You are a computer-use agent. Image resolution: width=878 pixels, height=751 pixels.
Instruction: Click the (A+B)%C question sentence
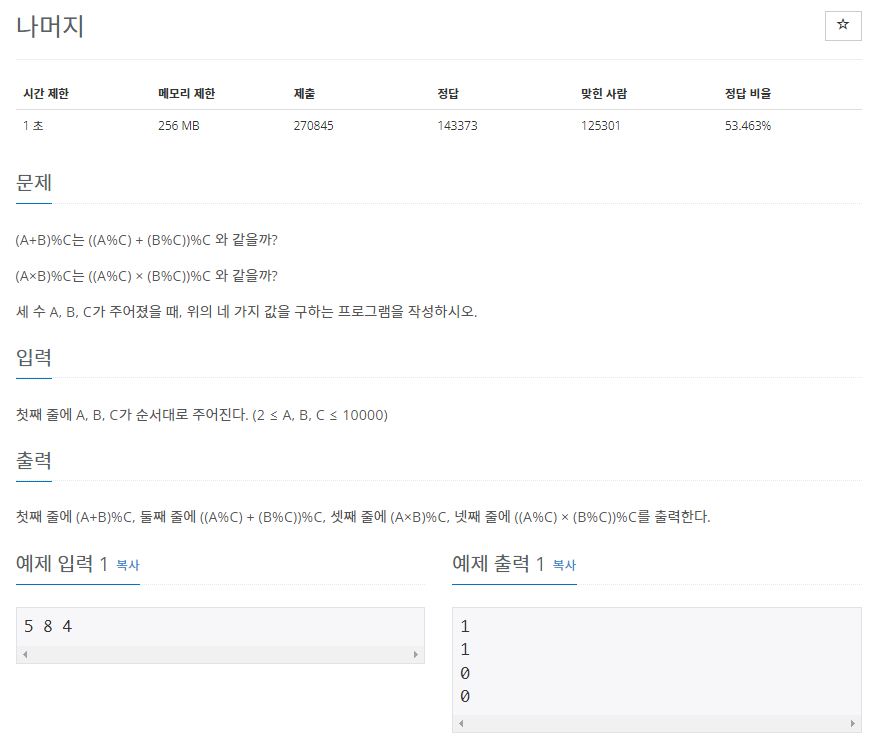tap(147, 240)
